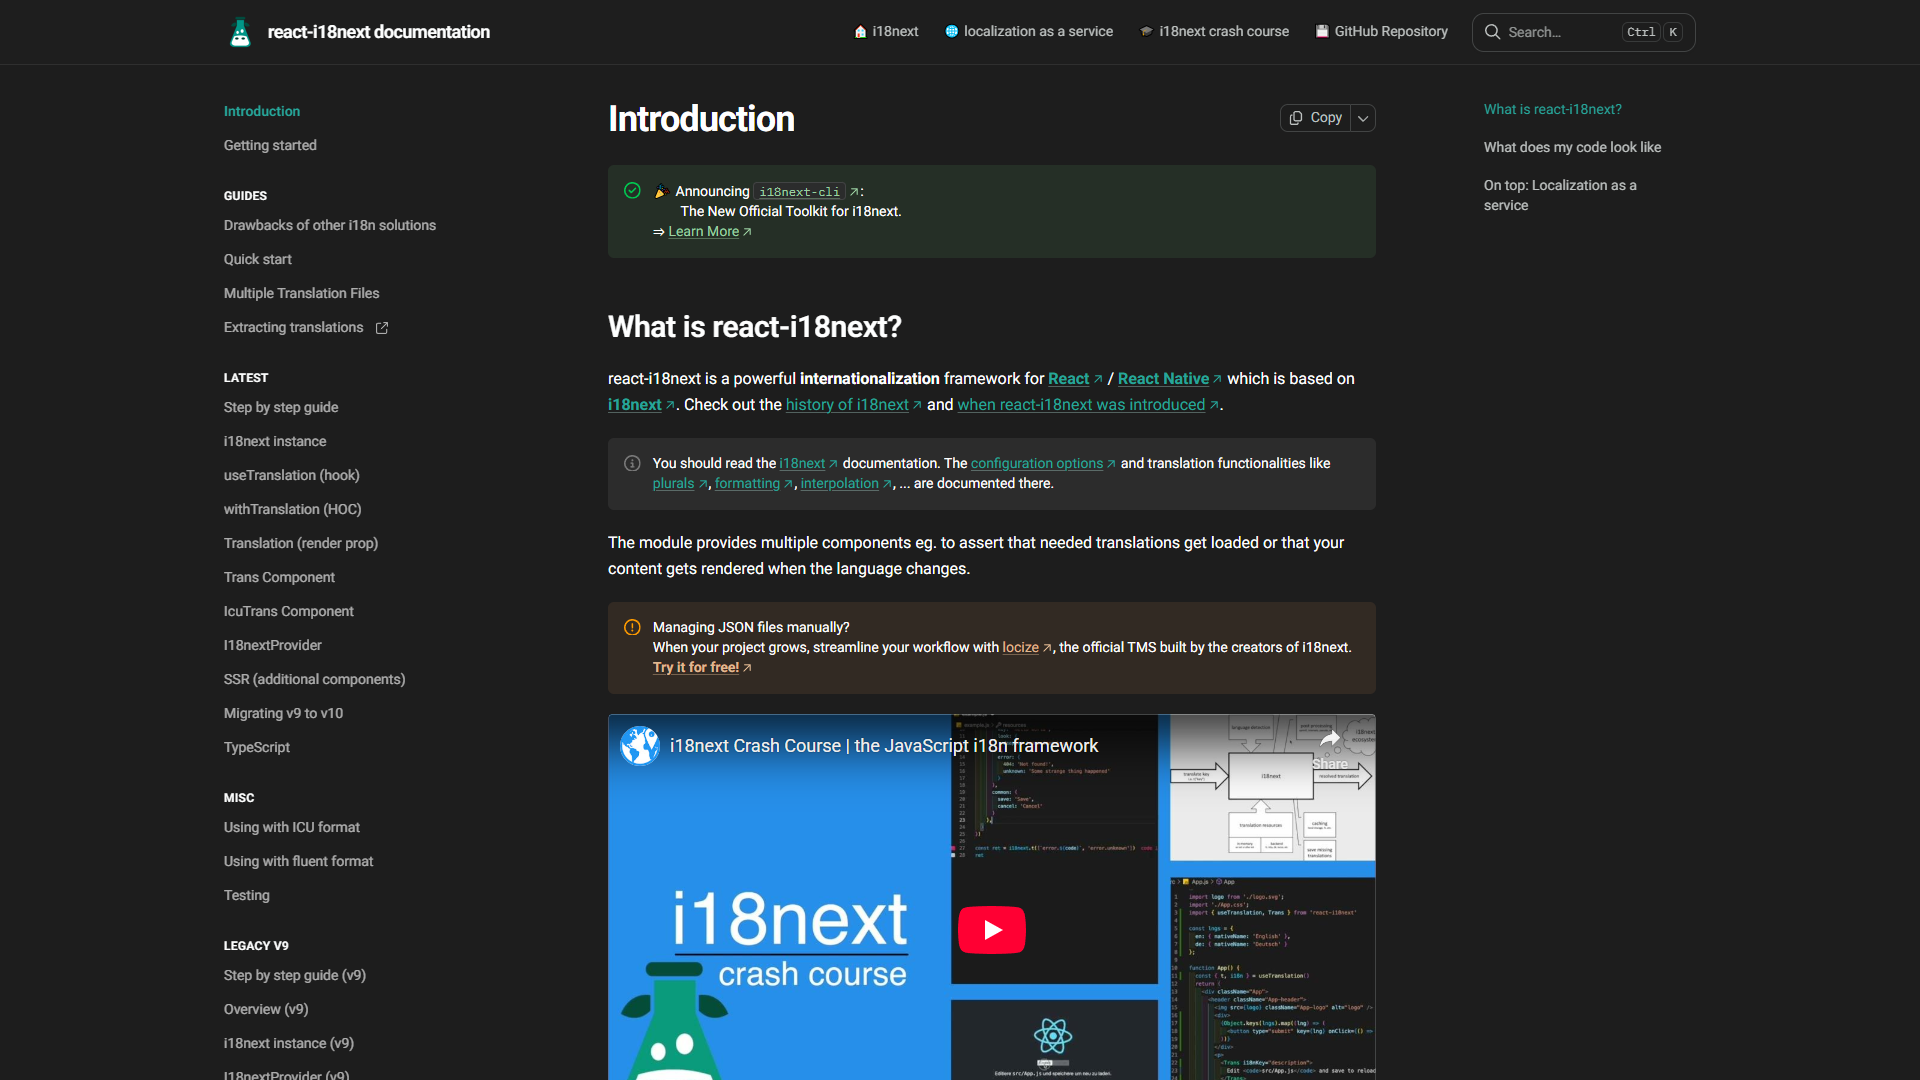Open the Learn More link

[x=703, y=231]
